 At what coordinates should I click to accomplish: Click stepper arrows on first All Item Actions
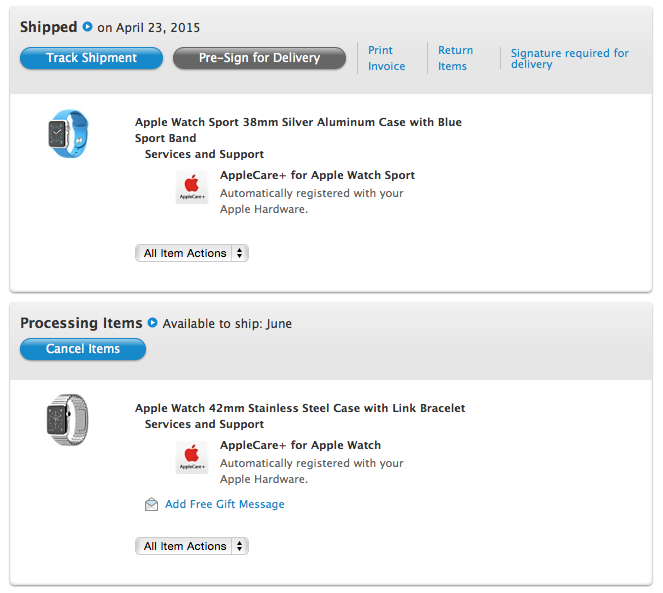pos(240,253)
